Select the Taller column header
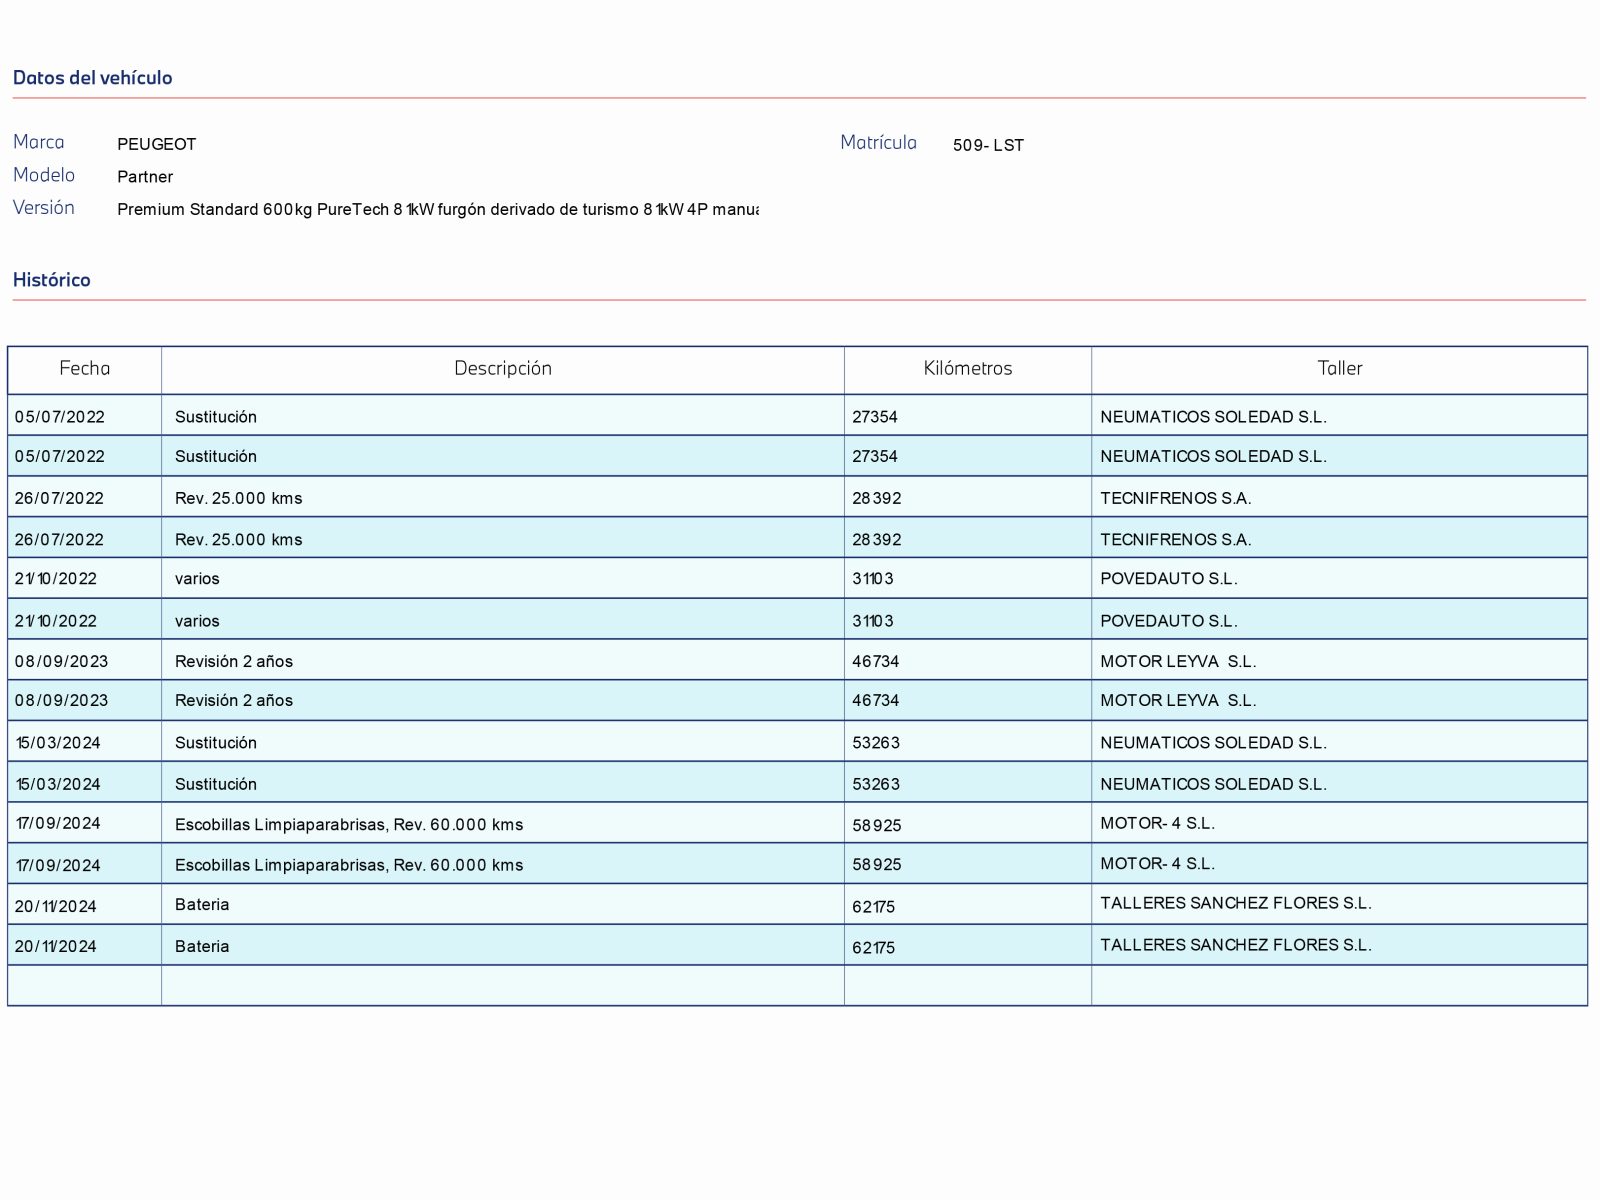 (x=1339, y=369)
